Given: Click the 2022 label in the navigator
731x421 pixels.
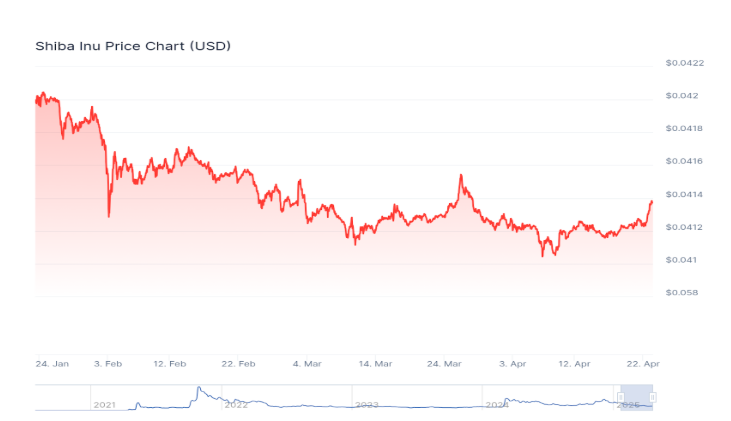Looking at the screenshot, I should pos(236,404).
